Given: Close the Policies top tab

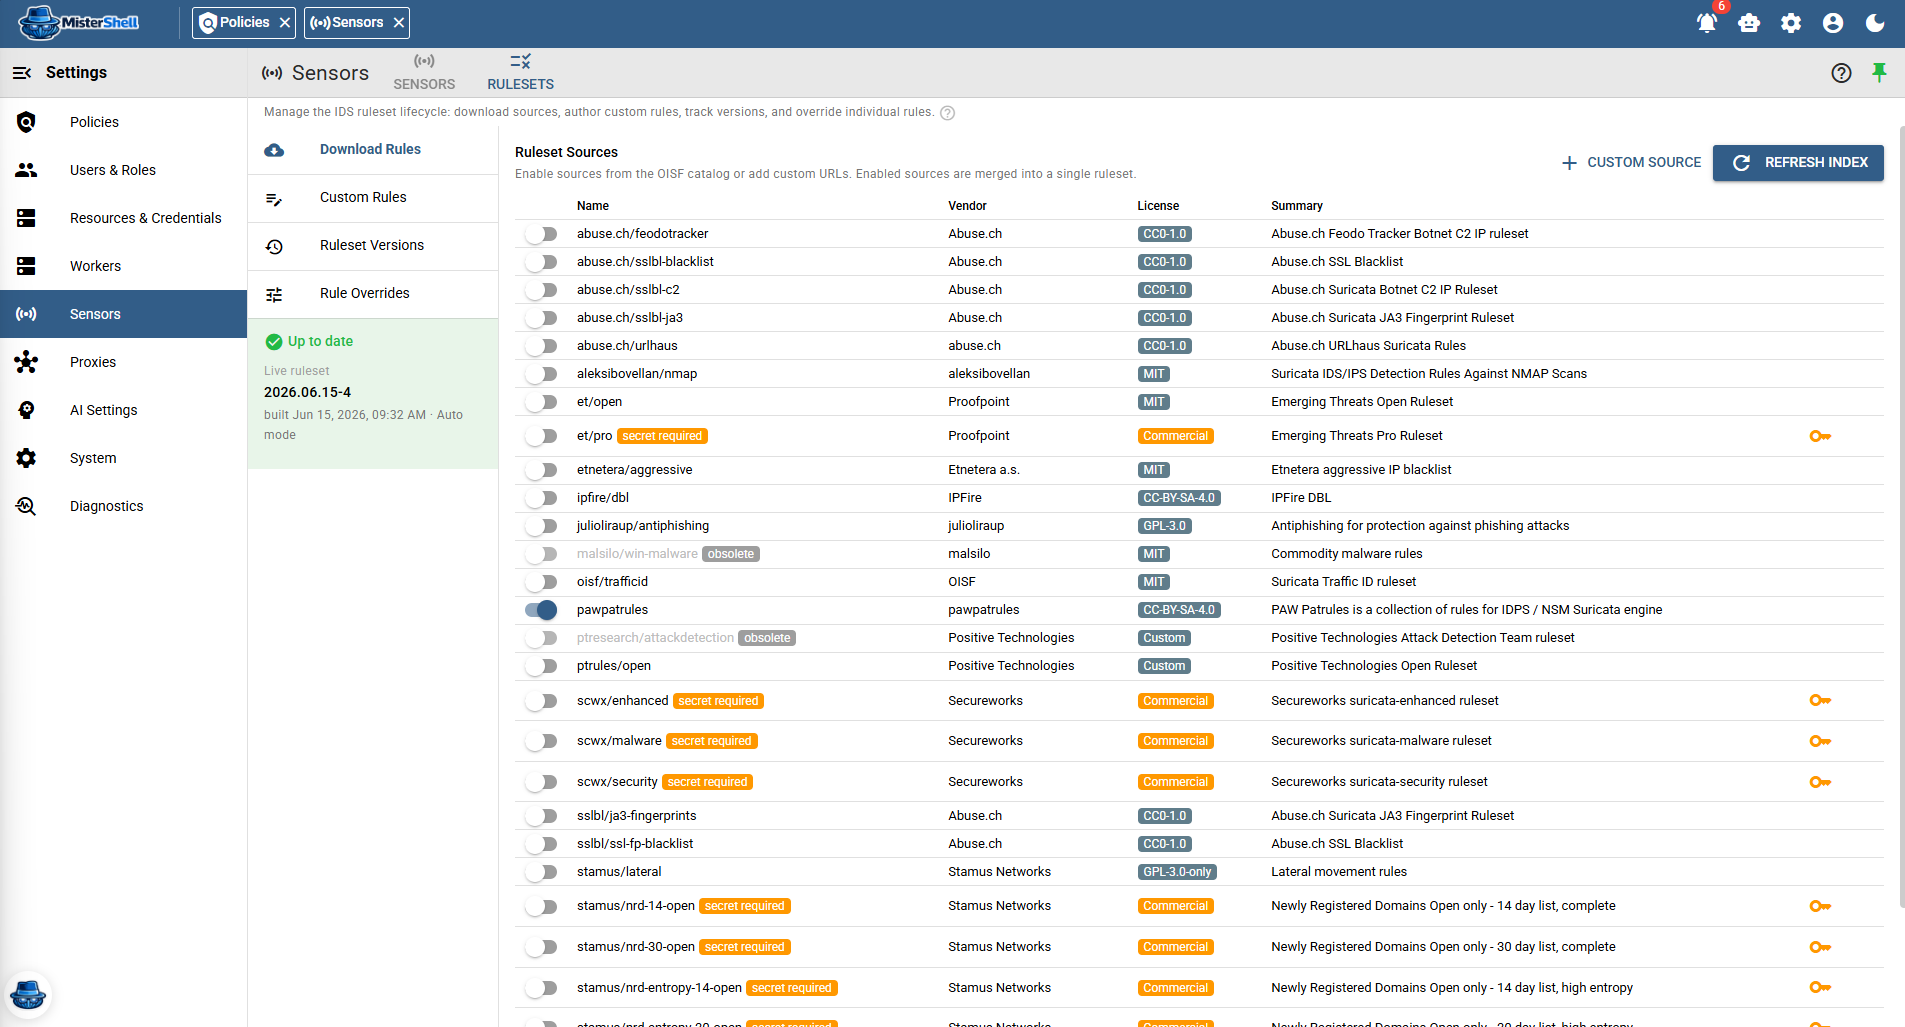Looking at the screenshot, I should pyautogui.click(x=285, y=22).
